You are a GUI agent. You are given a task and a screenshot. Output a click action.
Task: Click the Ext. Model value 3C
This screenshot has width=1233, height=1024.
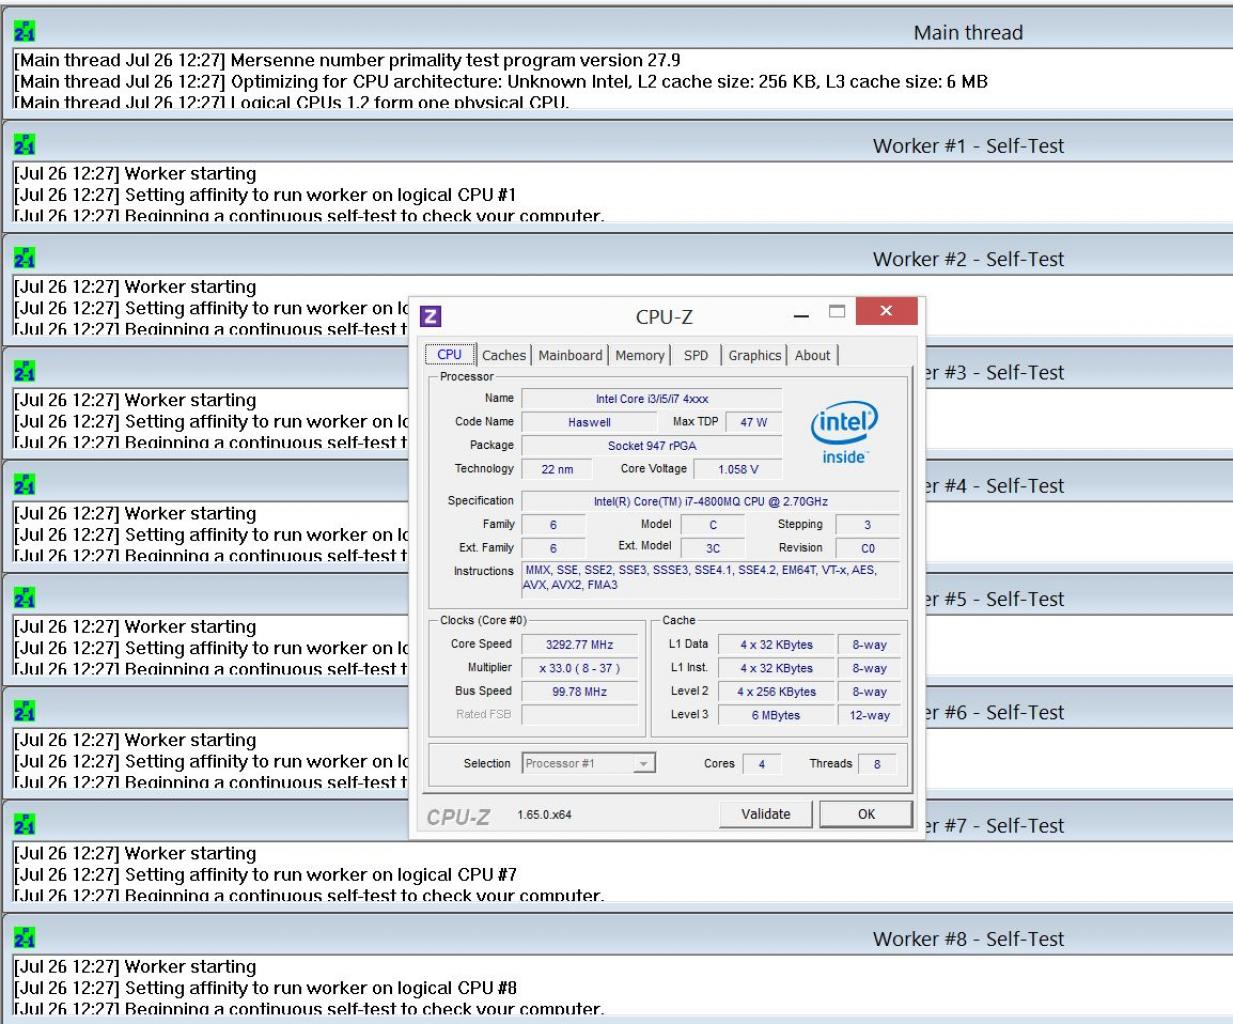[x=713, y=548]
